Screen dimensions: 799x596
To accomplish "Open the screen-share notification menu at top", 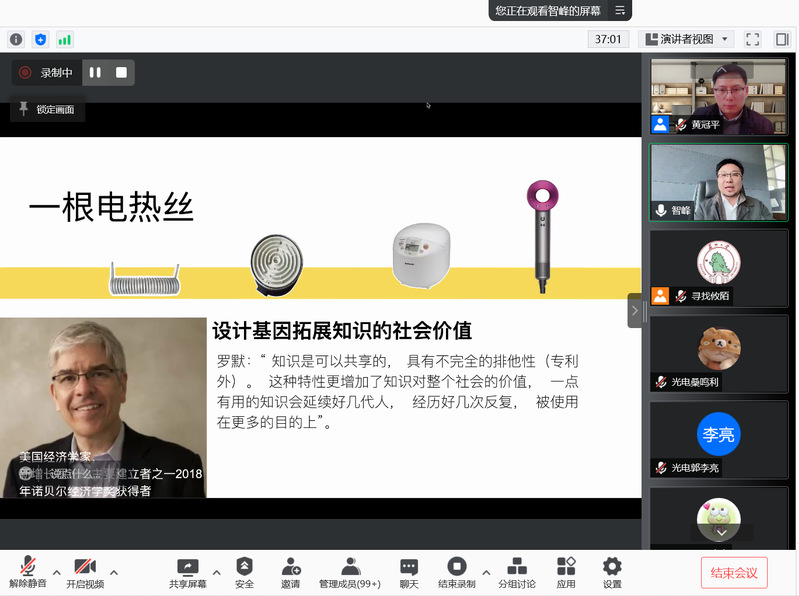I will coord(620,10).
